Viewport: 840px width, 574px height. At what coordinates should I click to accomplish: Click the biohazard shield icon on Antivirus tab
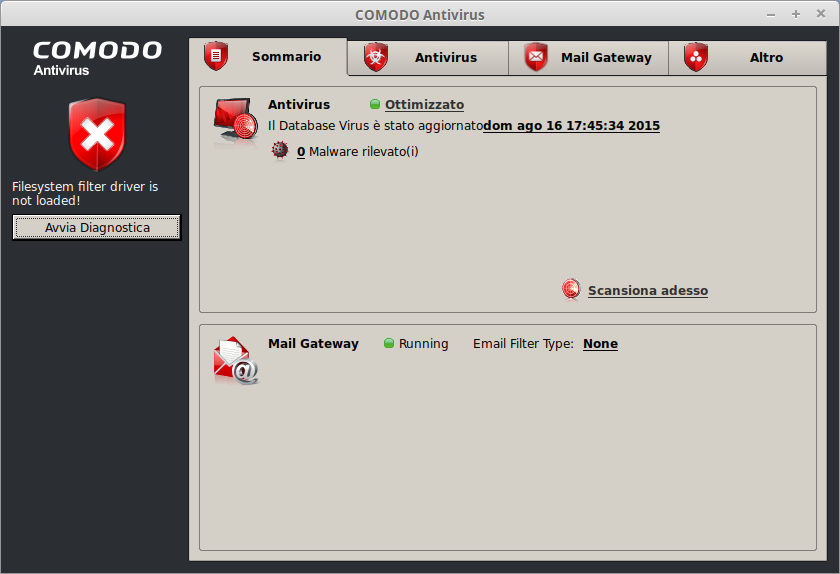(376, 57)
